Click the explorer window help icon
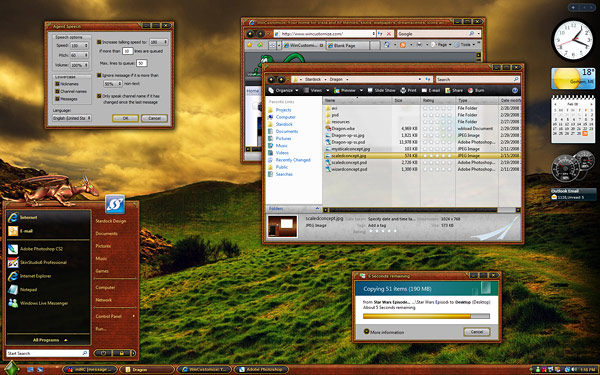The width and height of the screenshot is (600, 375). [515, 90]
